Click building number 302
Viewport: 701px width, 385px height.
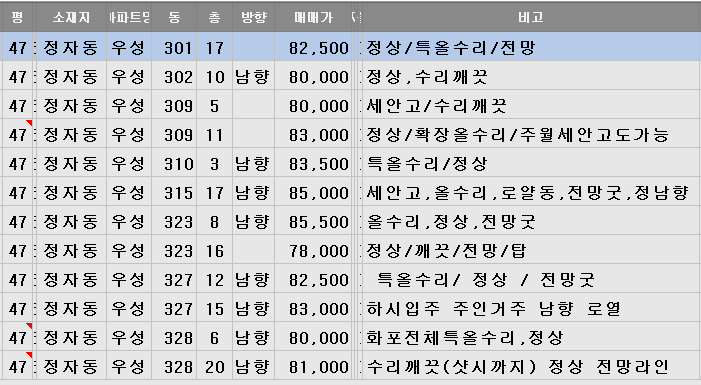point(178,77)
